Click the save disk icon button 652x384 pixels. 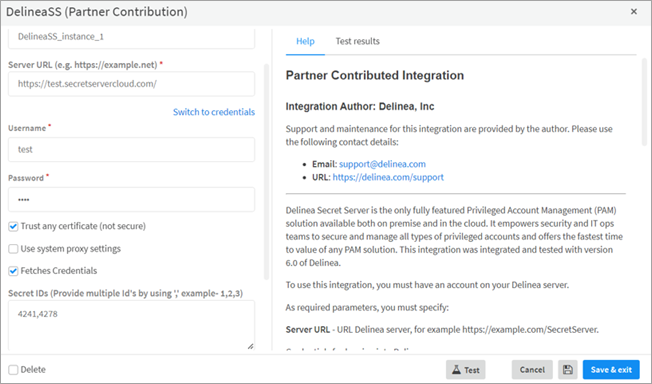568,369
